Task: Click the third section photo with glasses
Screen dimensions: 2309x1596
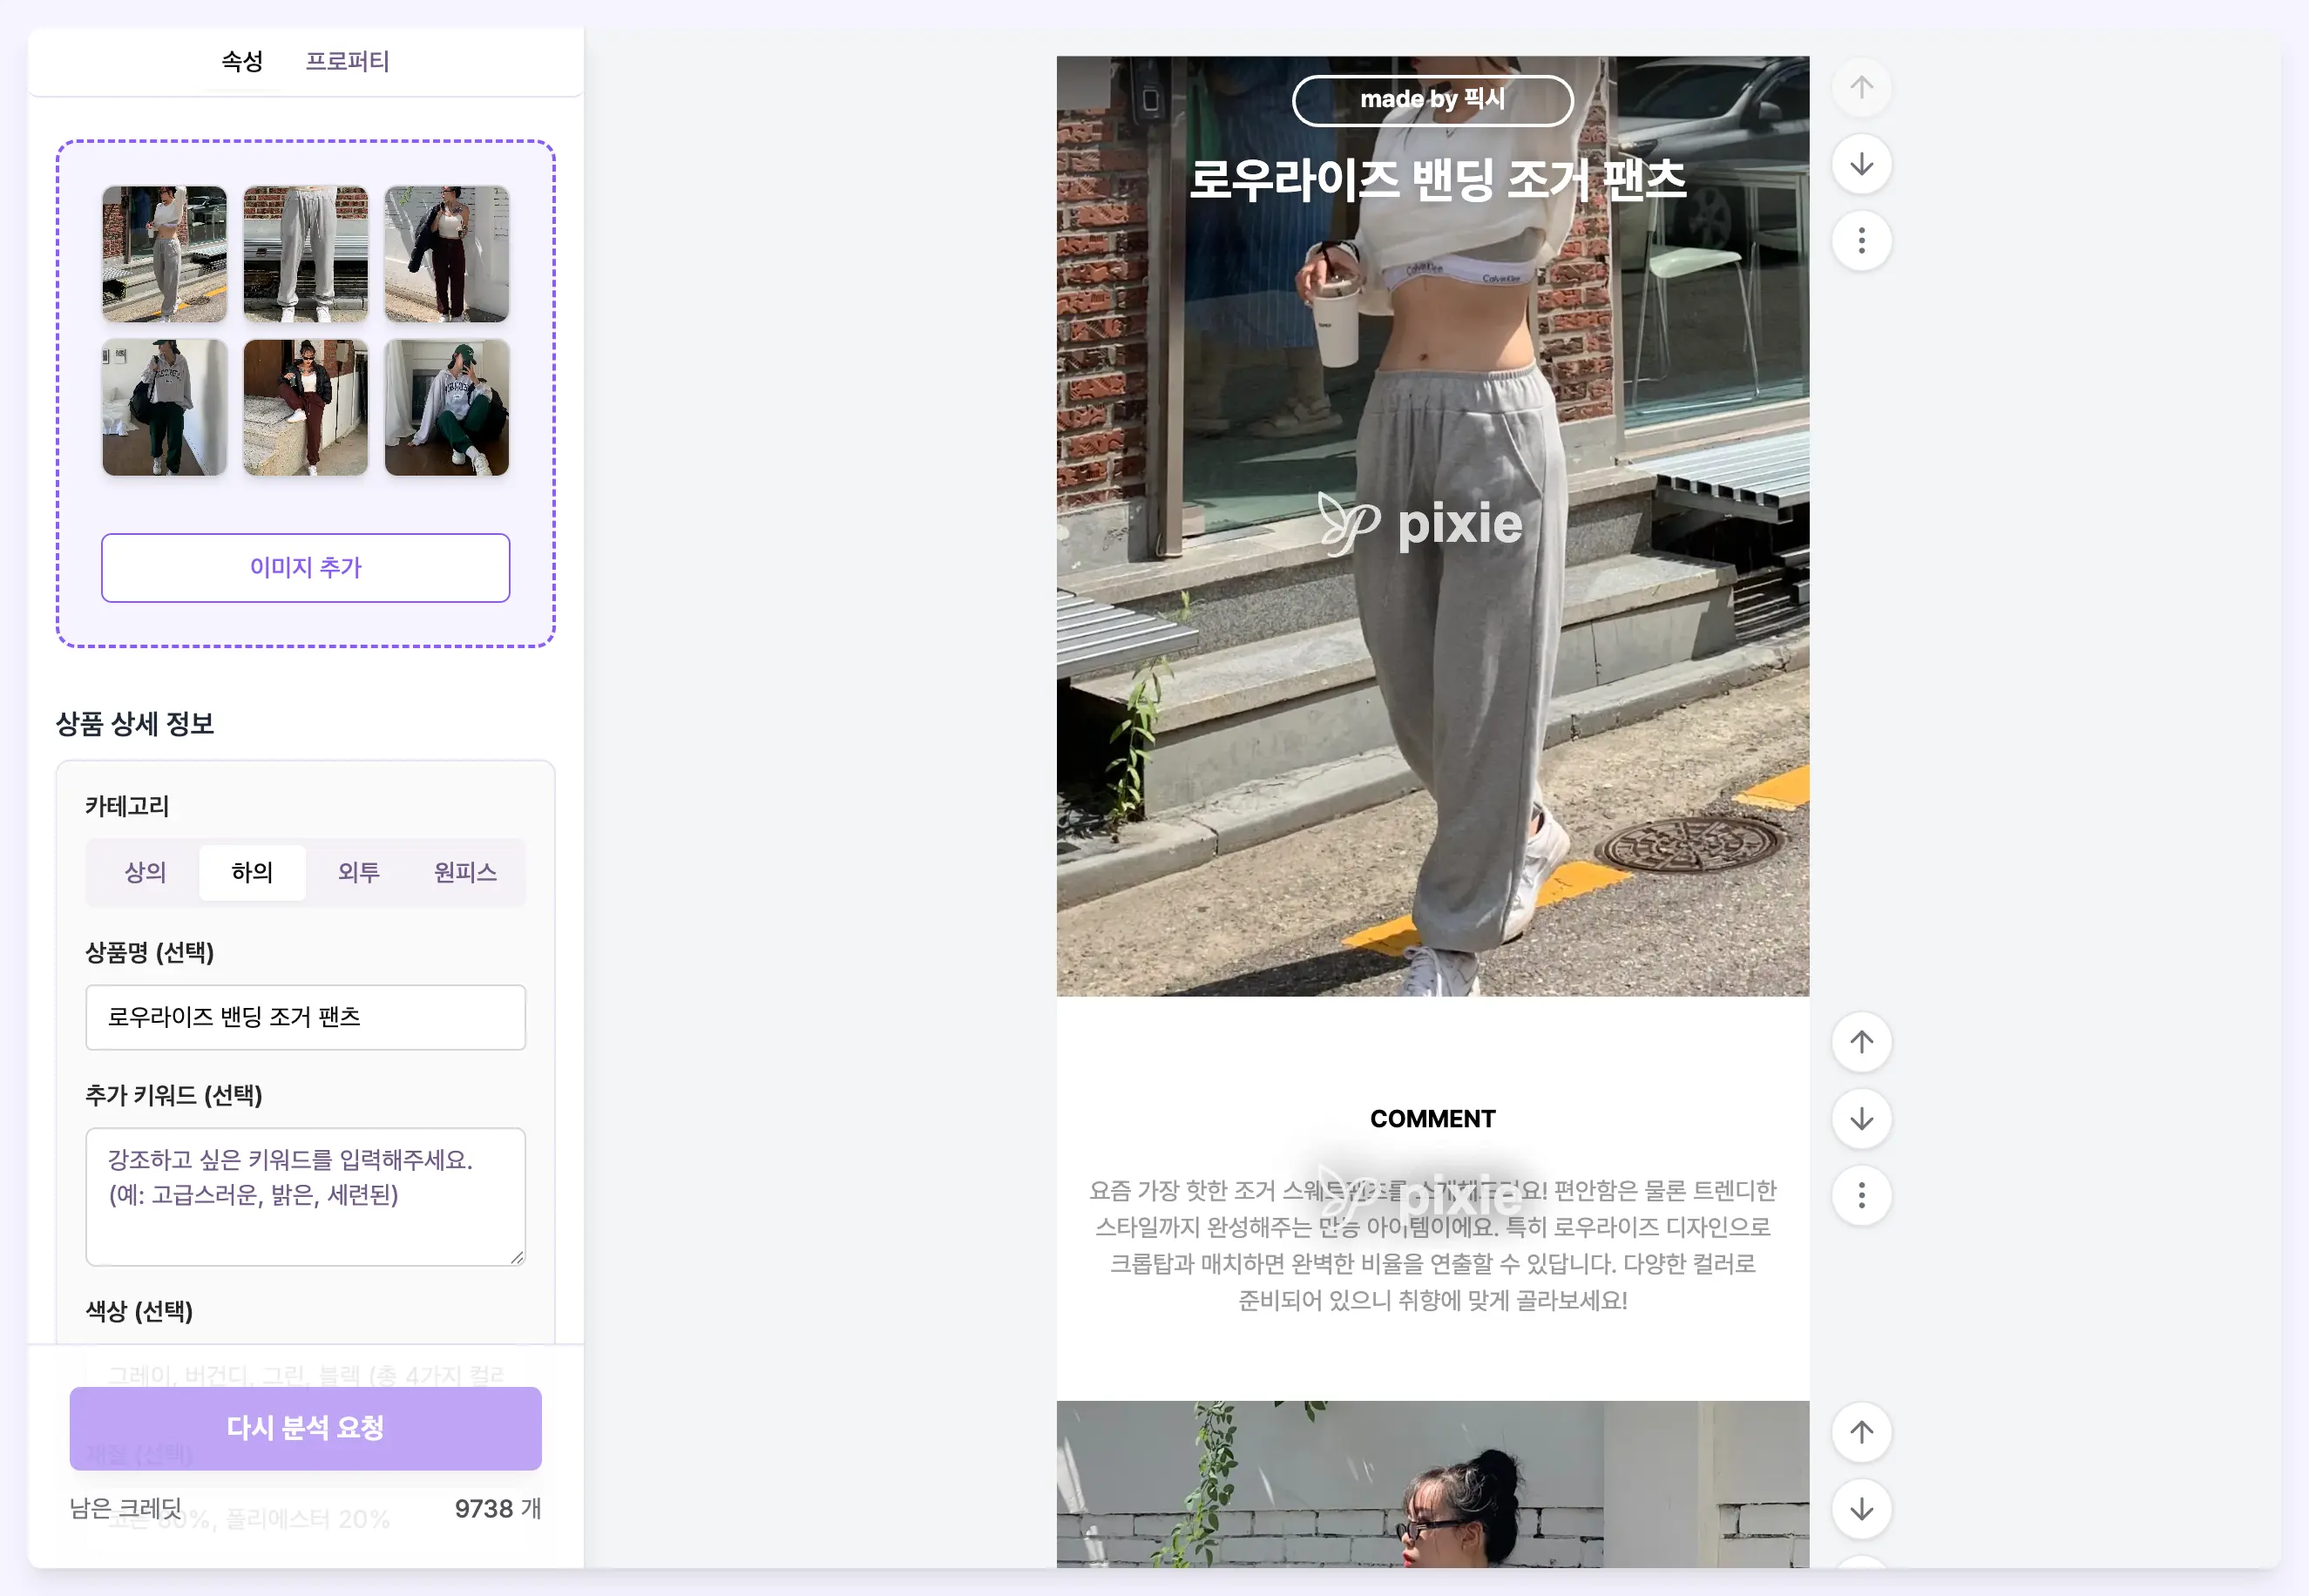Action: coord(1432,1484)
